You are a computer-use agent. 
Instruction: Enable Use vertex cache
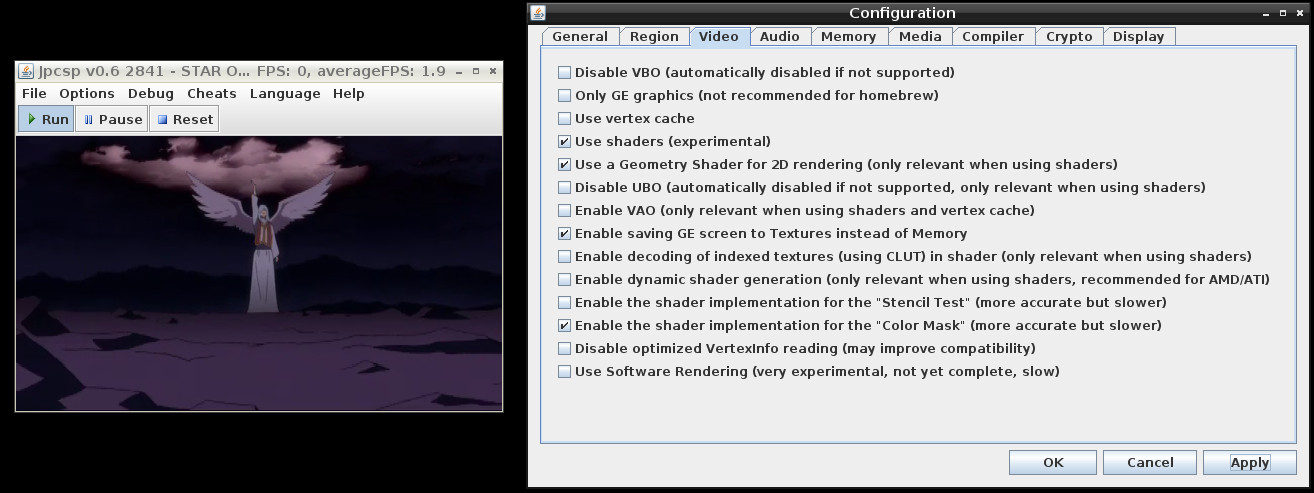coord(565,118)
